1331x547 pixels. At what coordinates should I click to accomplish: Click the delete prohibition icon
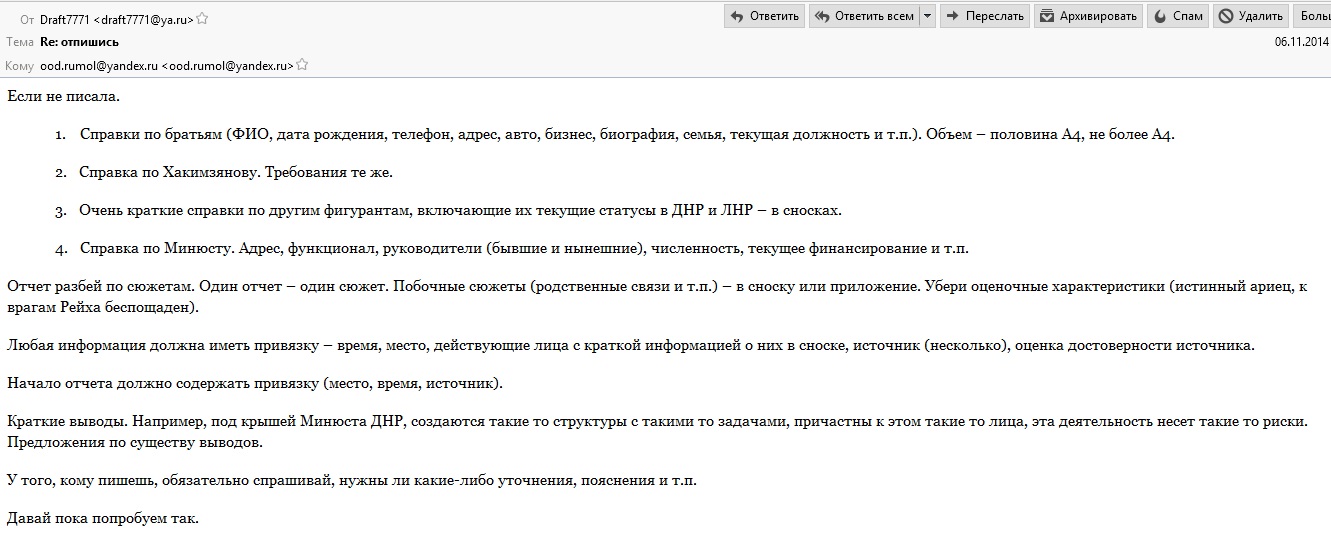pyautogui.click(x=1226, y=16)
